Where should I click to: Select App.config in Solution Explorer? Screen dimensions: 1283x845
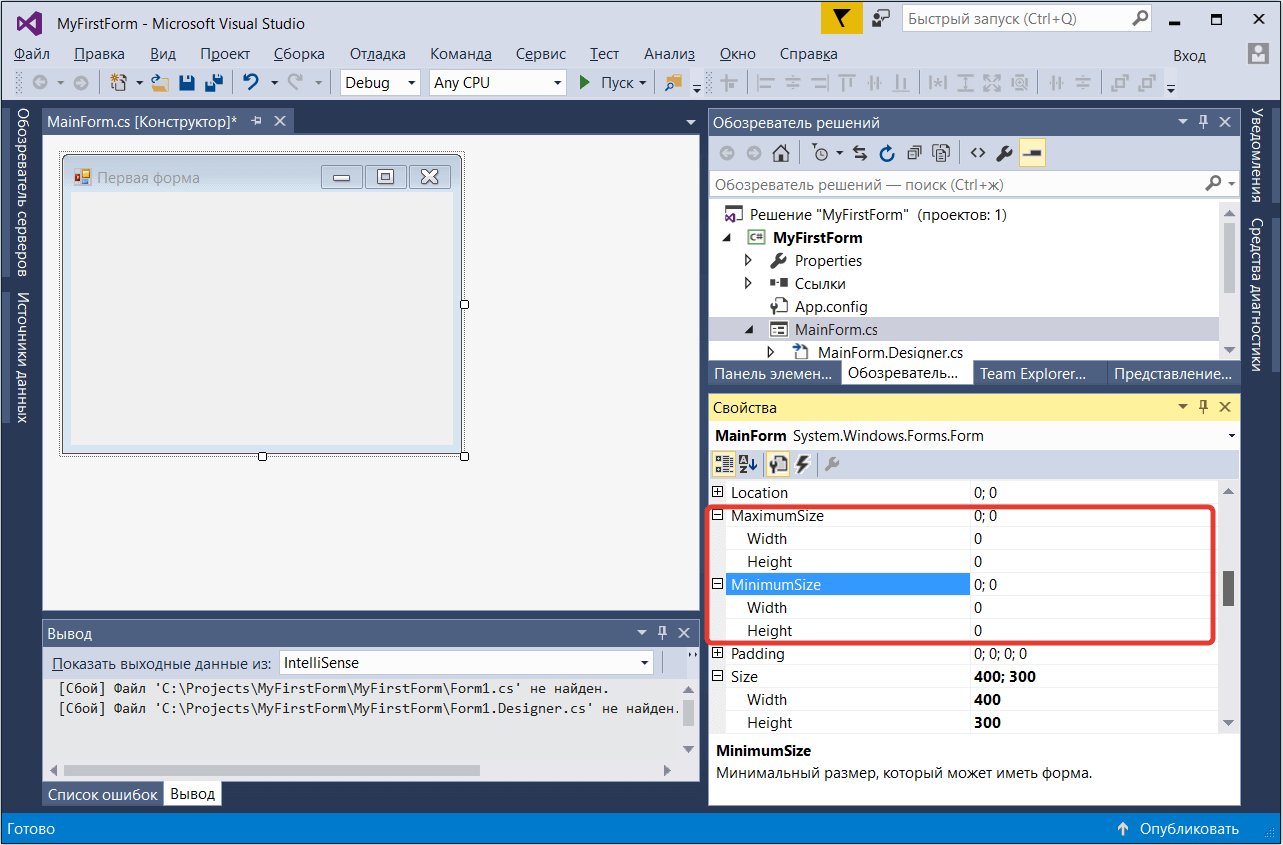pyautogui.click(x=831, y=307)
